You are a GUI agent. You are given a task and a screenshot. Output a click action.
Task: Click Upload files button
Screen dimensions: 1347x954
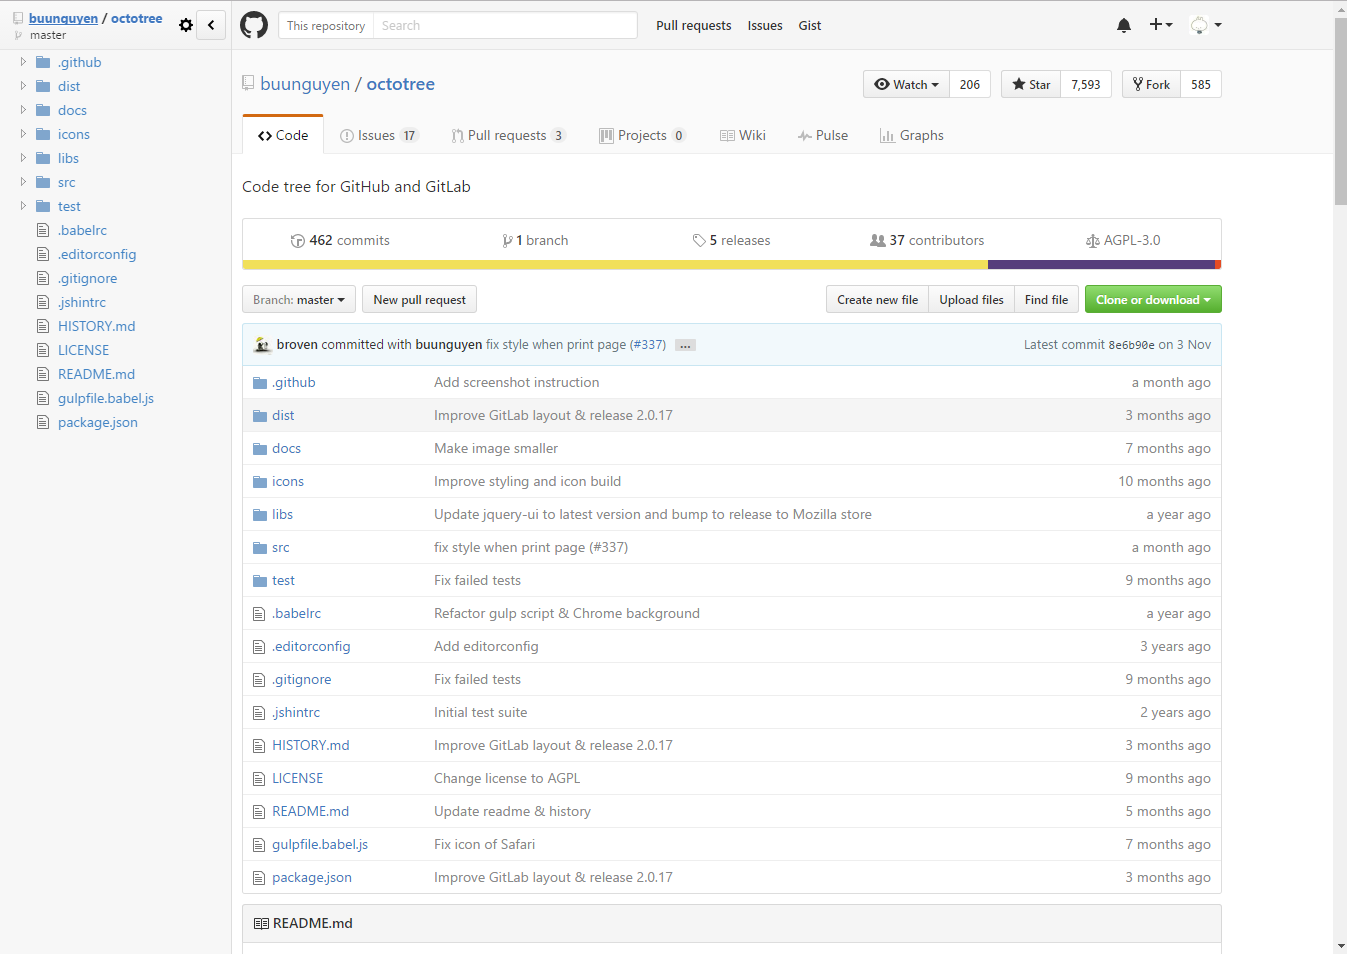click(x=971, y=300)
